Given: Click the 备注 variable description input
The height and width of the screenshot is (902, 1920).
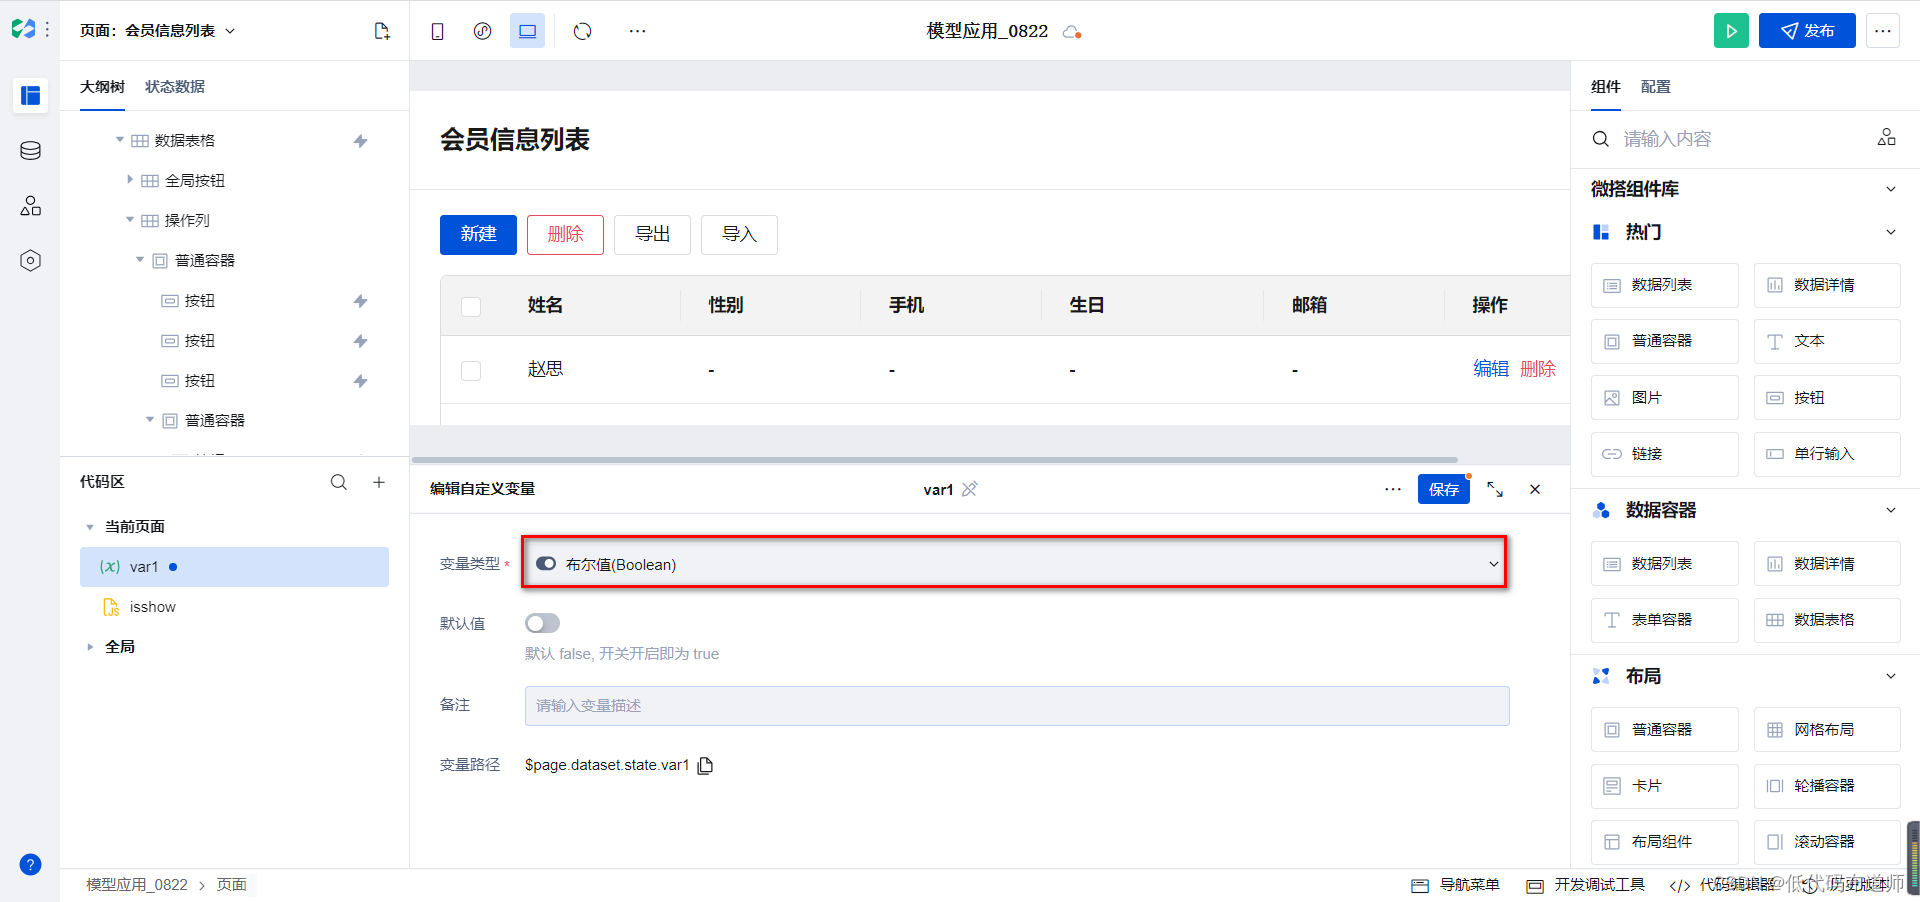Looking at the screenshot, I should (x=1017, y=706).
